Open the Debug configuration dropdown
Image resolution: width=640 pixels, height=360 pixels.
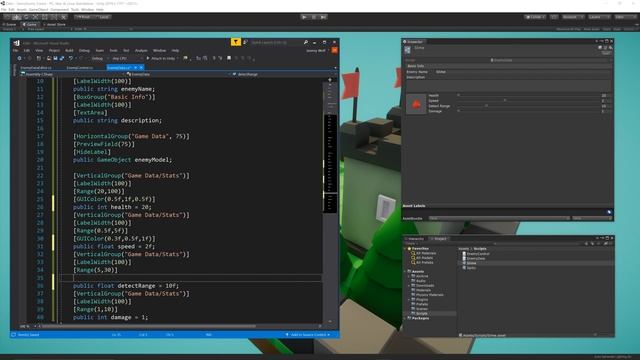point(99,58)
